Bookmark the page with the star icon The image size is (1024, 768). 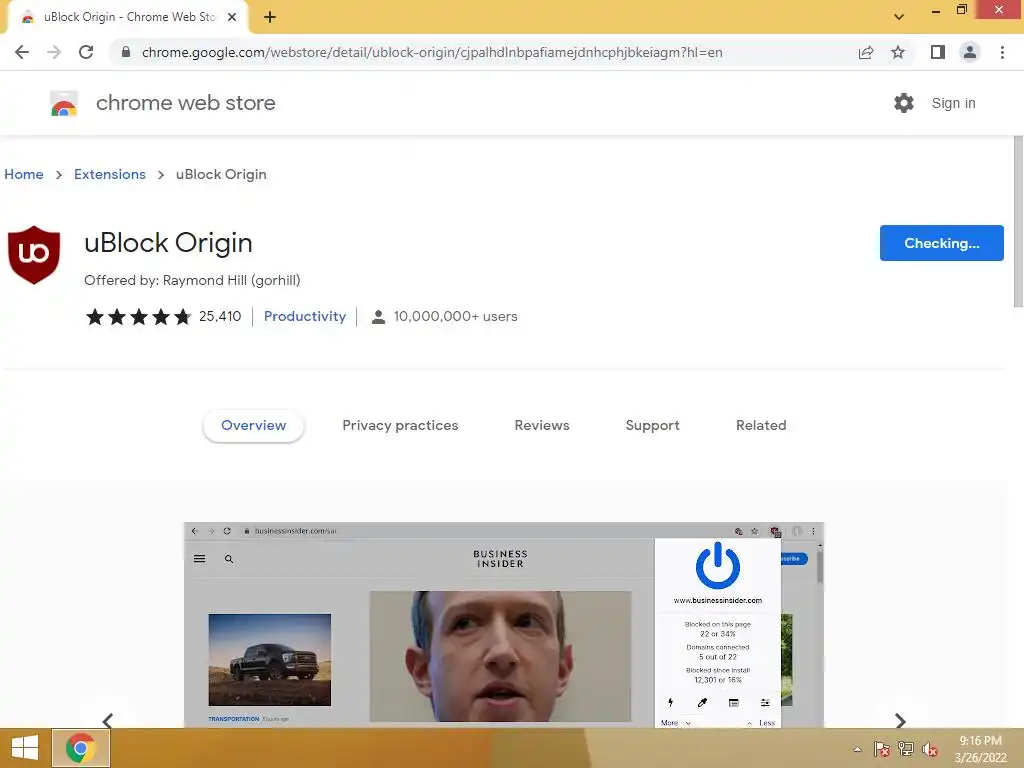pos(898,52)
